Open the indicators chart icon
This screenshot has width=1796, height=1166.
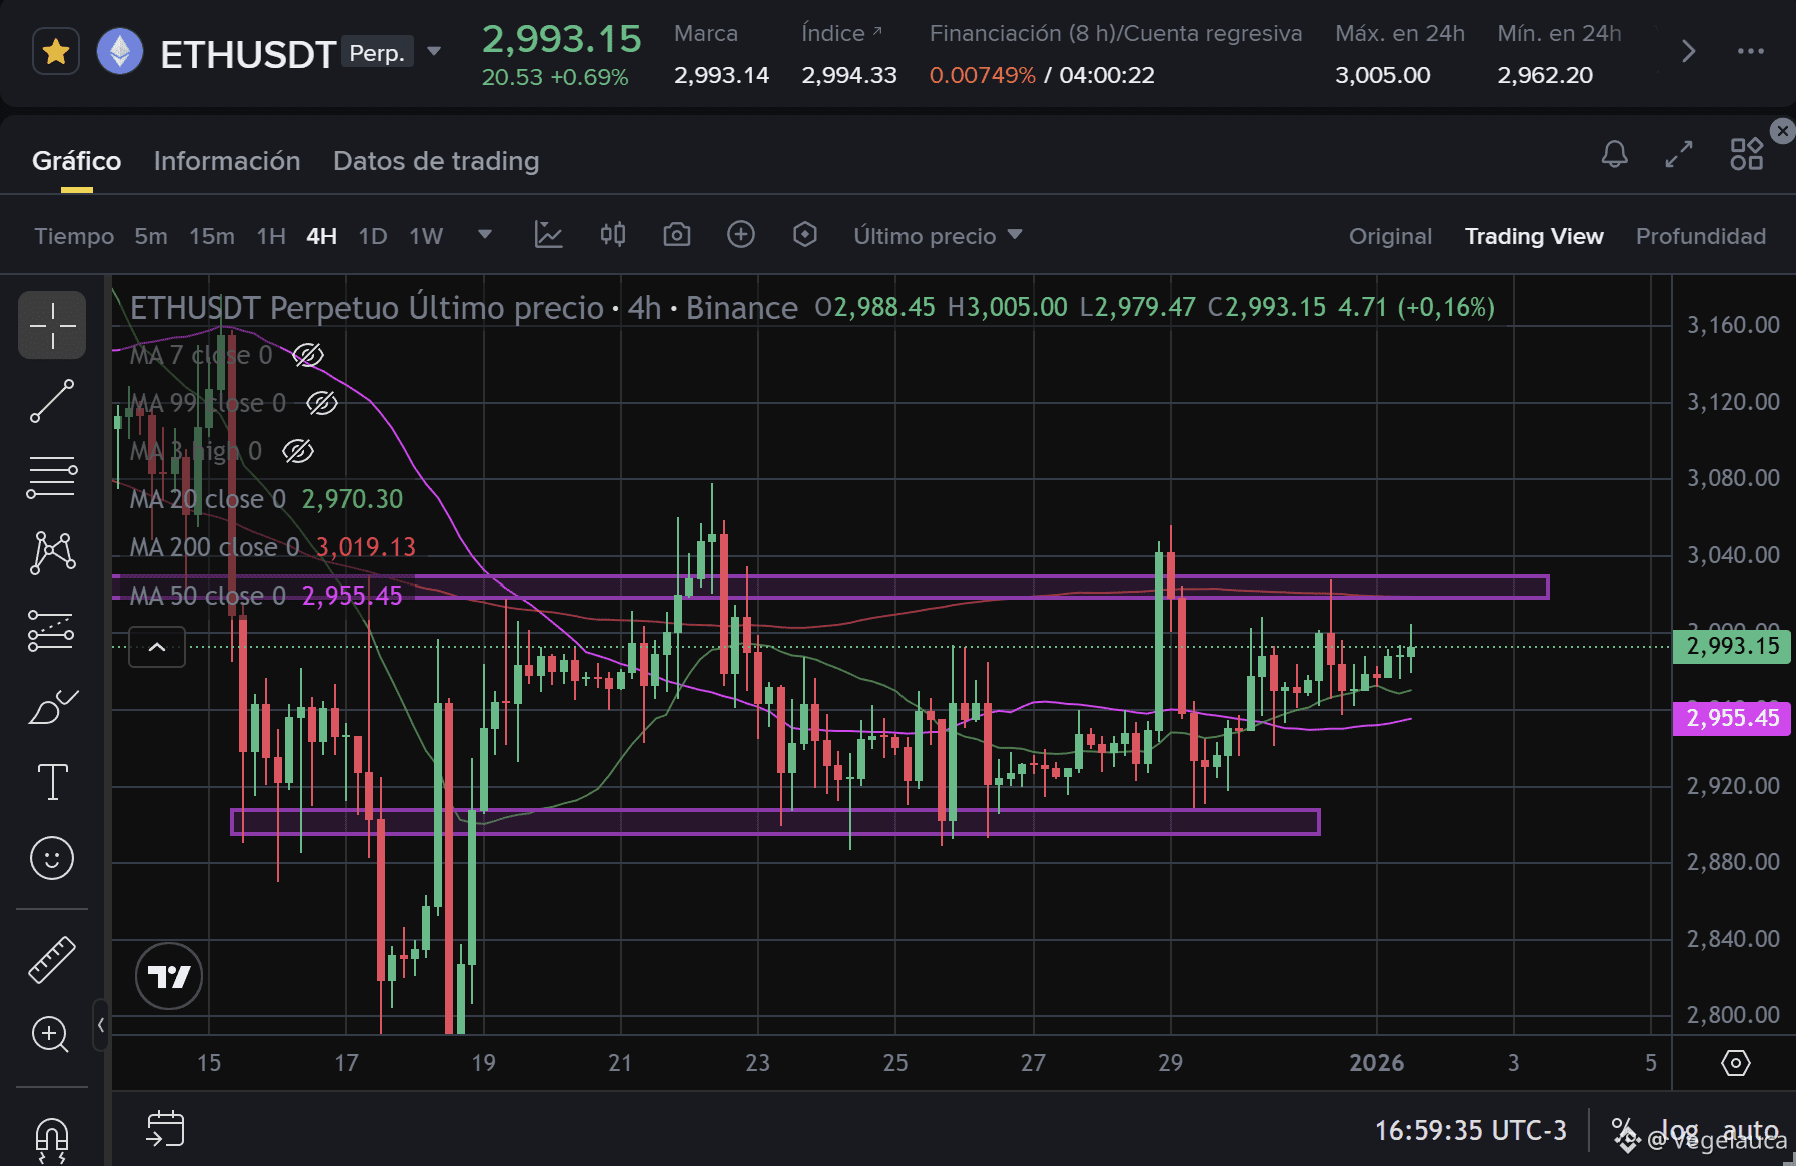click(x=549, y=235)
